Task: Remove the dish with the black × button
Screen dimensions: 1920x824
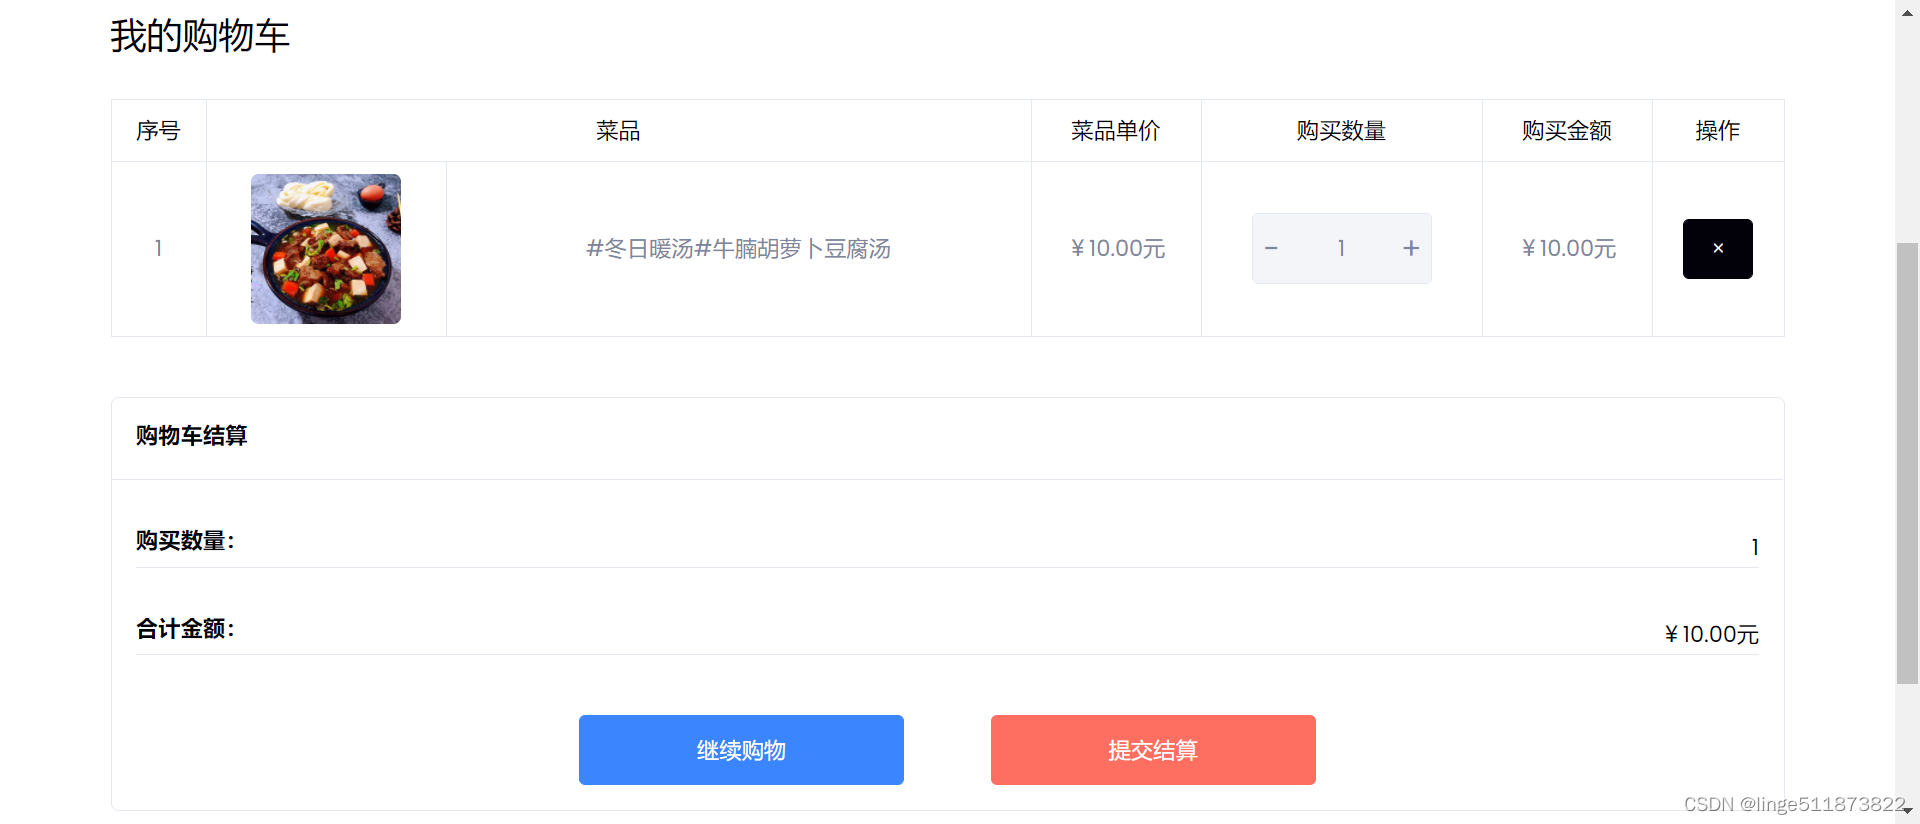Action: pos(1717,249)
